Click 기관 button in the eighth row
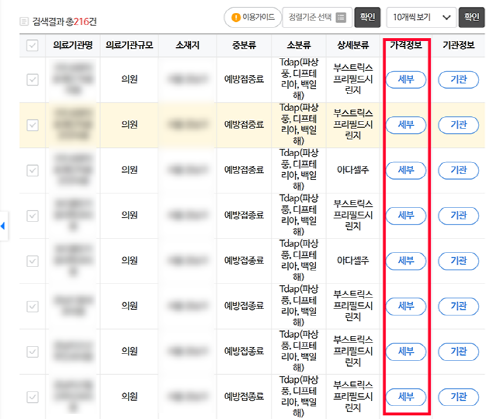 (458, 397)
